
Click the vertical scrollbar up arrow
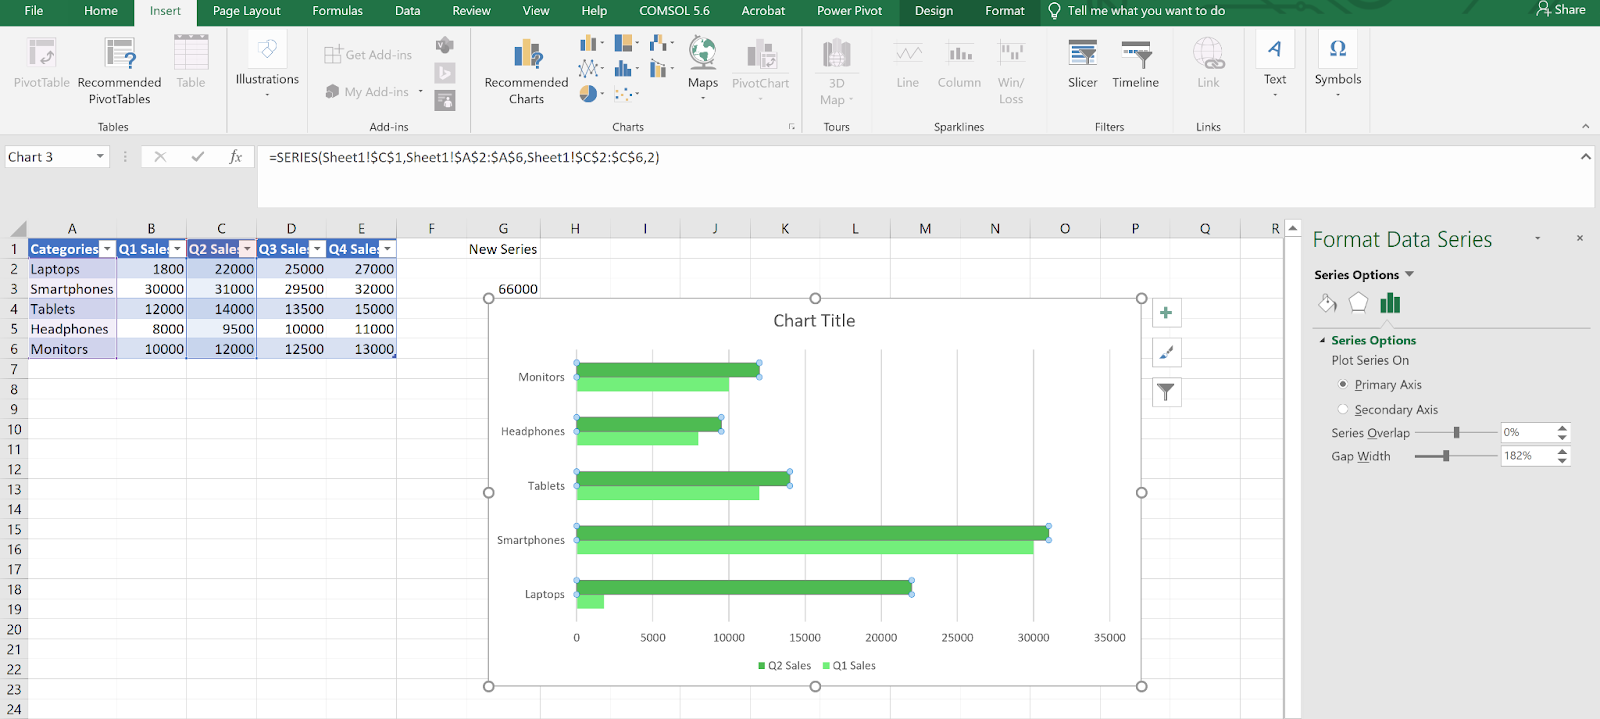[x=1293, y=229]
